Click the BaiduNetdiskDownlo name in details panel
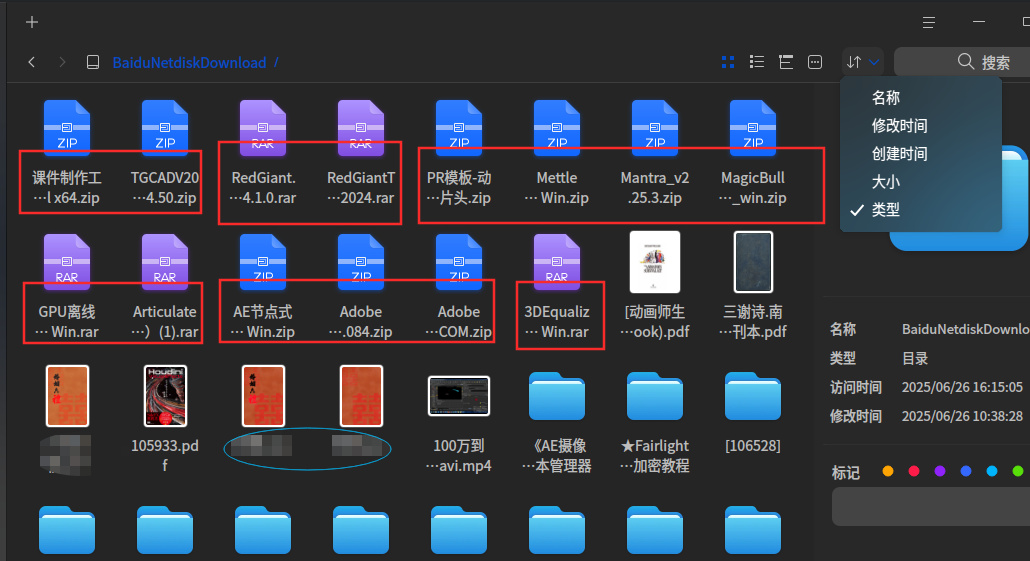1030x561 pixels. (966, 329)
